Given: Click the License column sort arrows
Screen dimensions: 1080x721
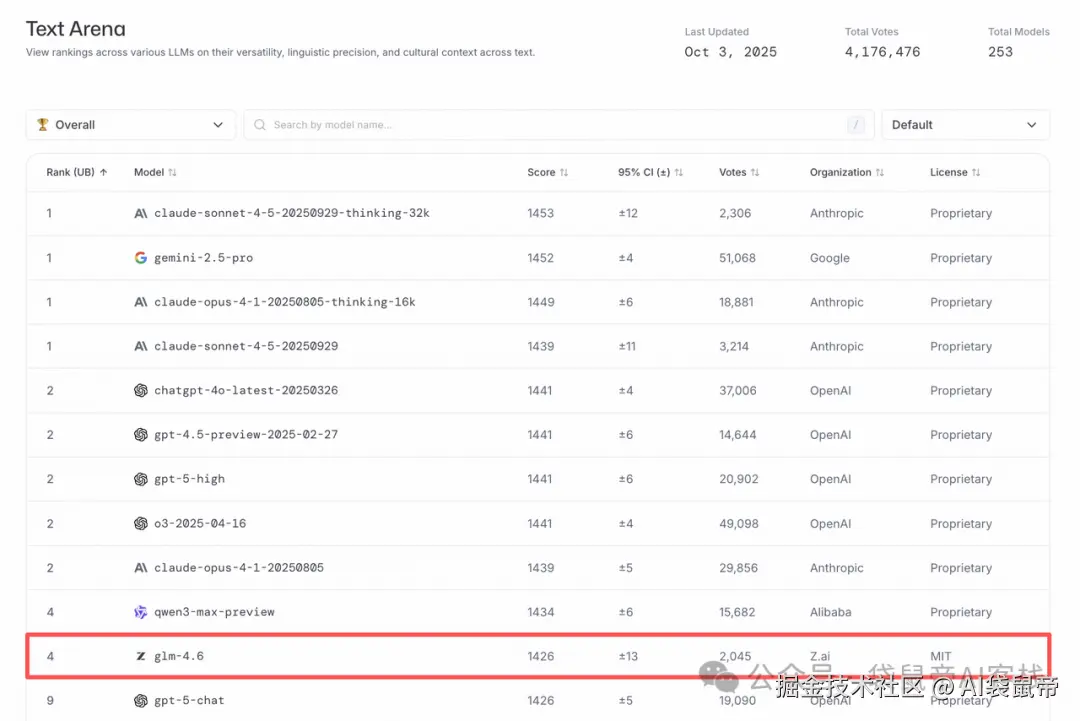Looking at the screenshot, I should [x=976, y=172].
